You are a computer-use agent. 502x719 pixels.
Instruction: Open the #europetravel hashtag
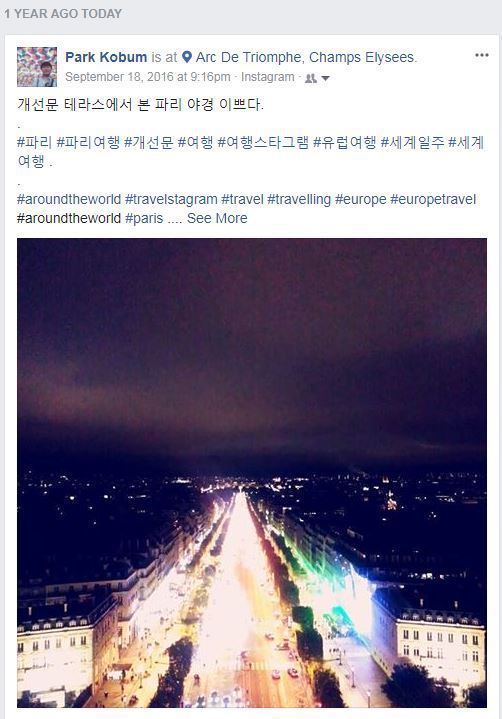pyautogui.click(x=433, y=199)
